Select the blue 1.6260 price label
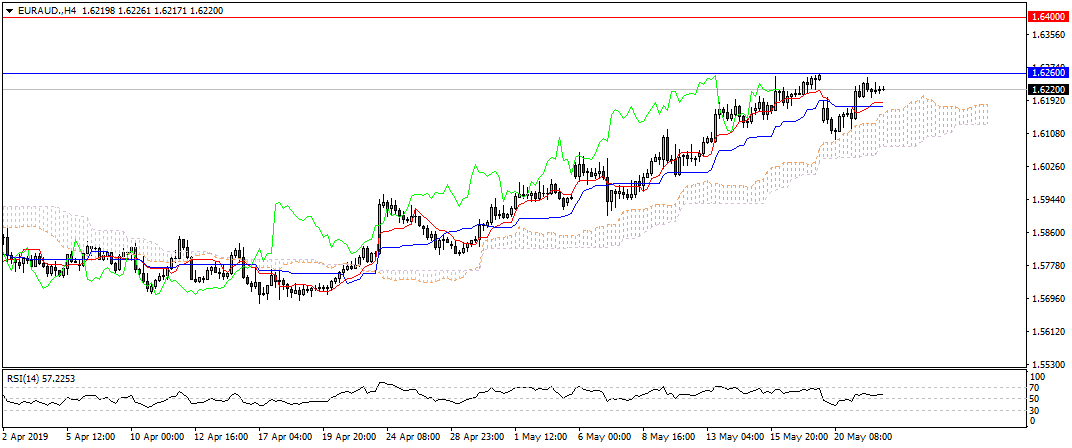 [x=1045, y=73]
